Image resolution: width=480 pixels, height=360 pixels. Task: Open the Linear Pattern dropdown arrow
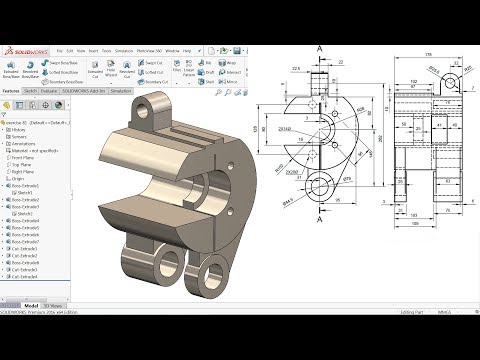[189, 82]
